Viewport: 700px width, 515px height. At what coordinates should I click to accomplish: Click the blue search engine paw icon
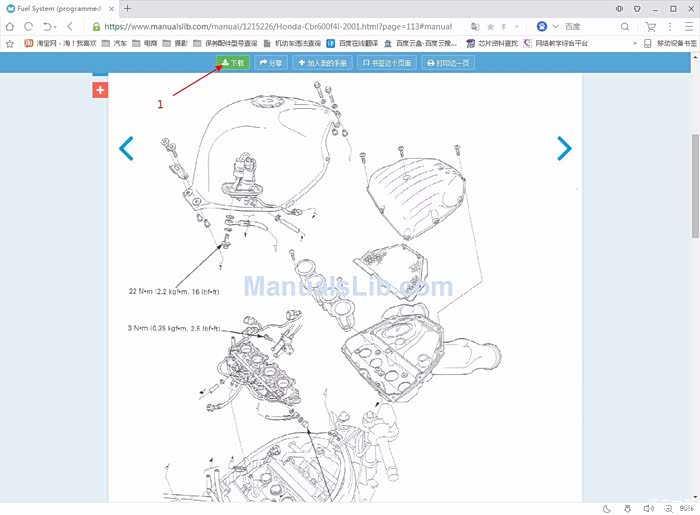point(542,27)
